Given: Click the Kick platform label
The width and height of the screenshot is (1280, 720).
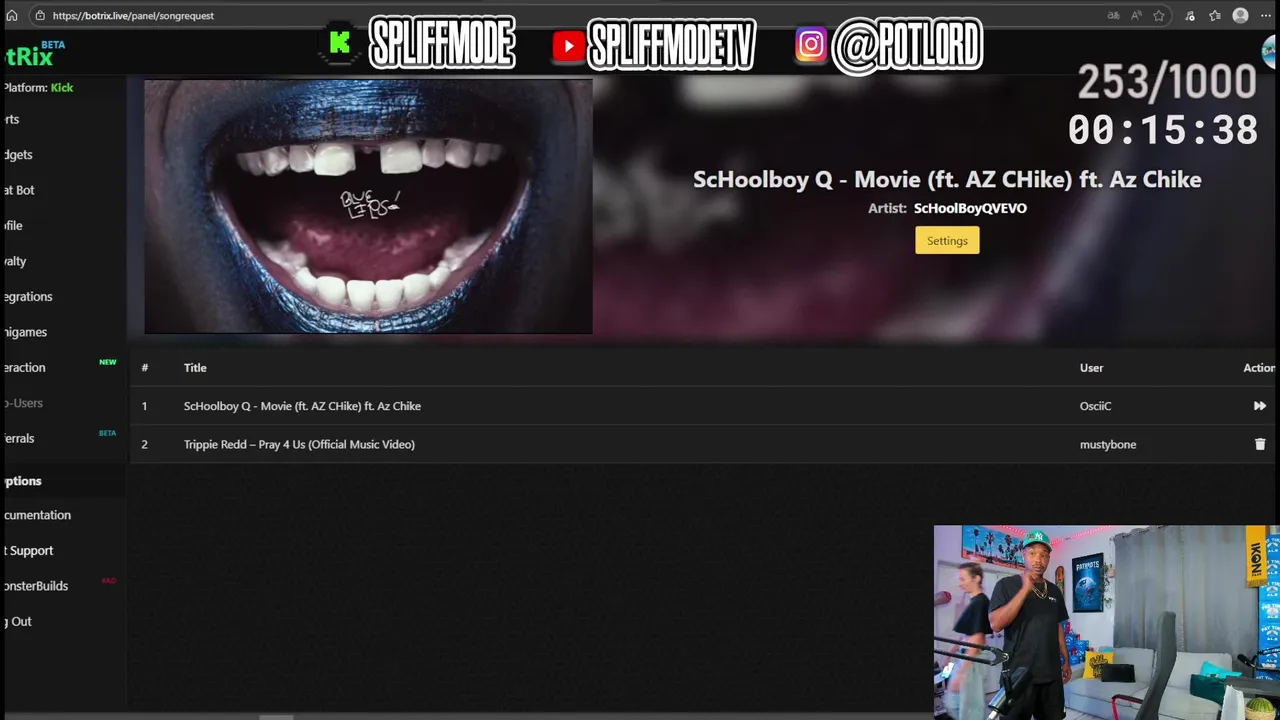Looking at the screenshot, I should tap(62, 88).
